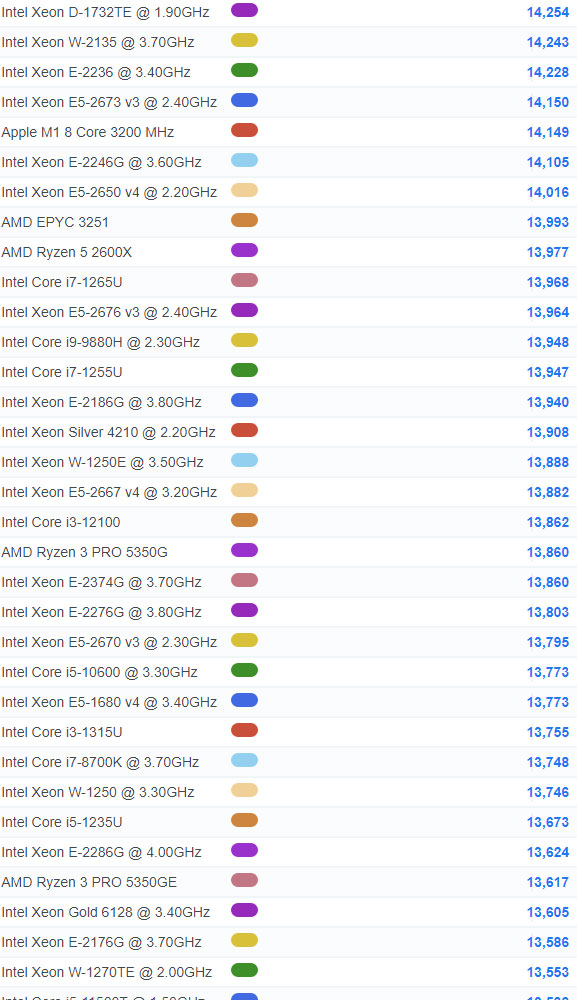The width and height of the screenshot is (577, 1000).
Task: Open the Apple M1 8 Core 3200 MHz link
Action: [87, 132]
